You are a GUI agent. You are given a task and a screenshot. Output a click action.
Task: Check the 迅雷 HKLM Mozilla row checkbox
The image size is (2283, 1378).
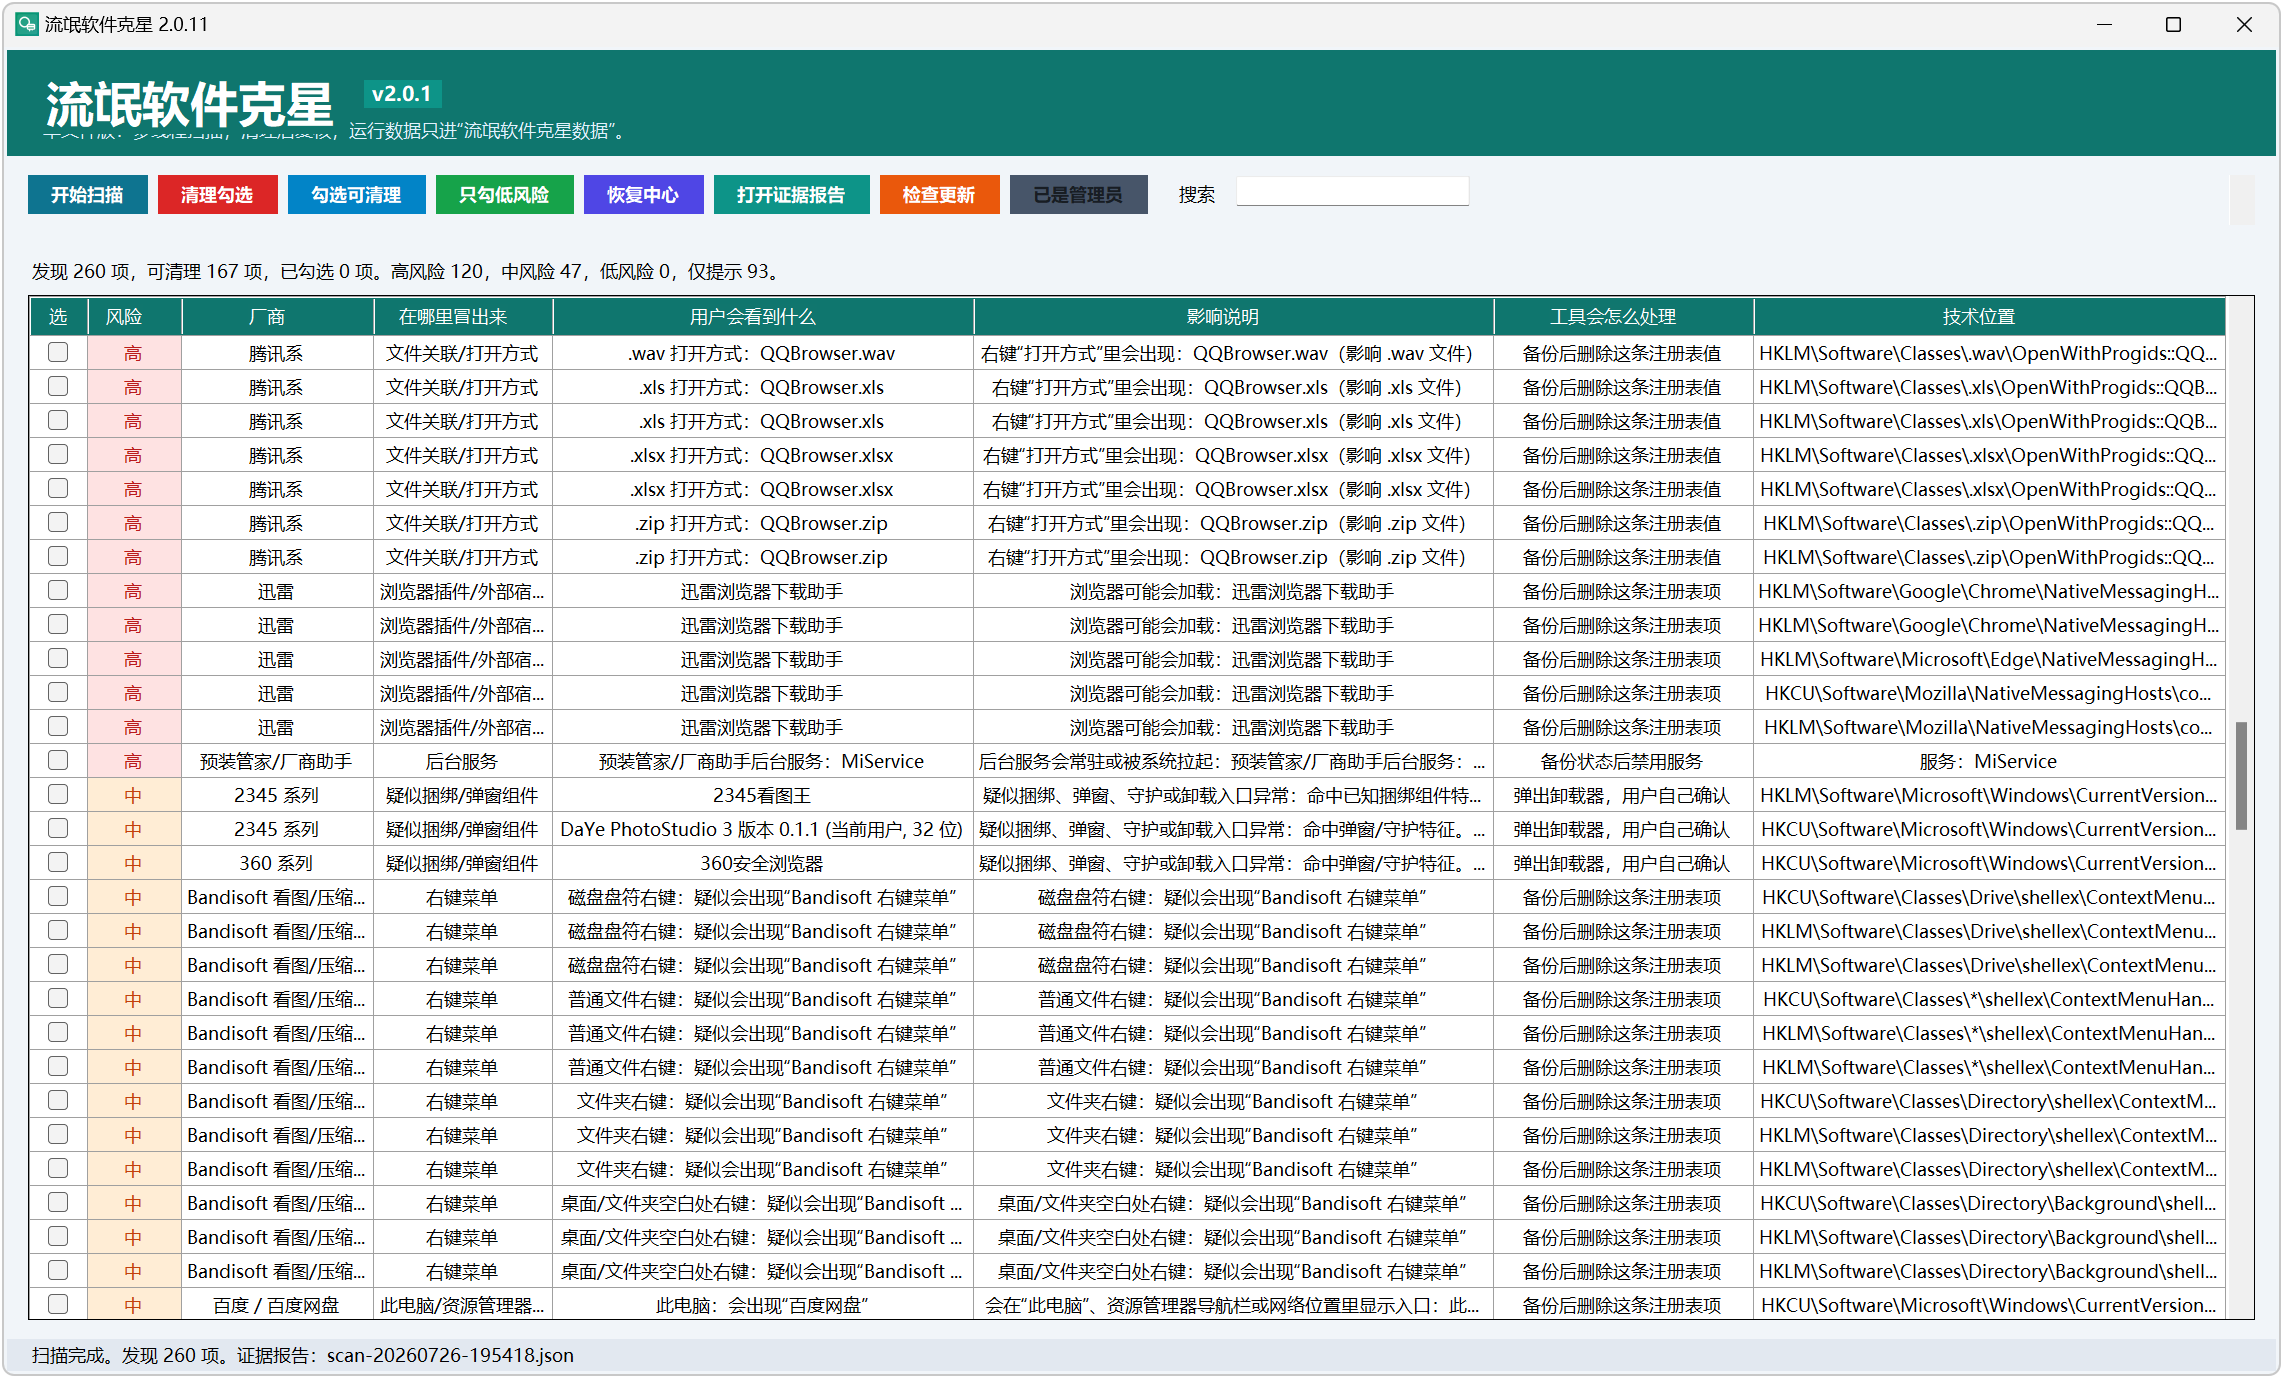(x=58, y=727)
